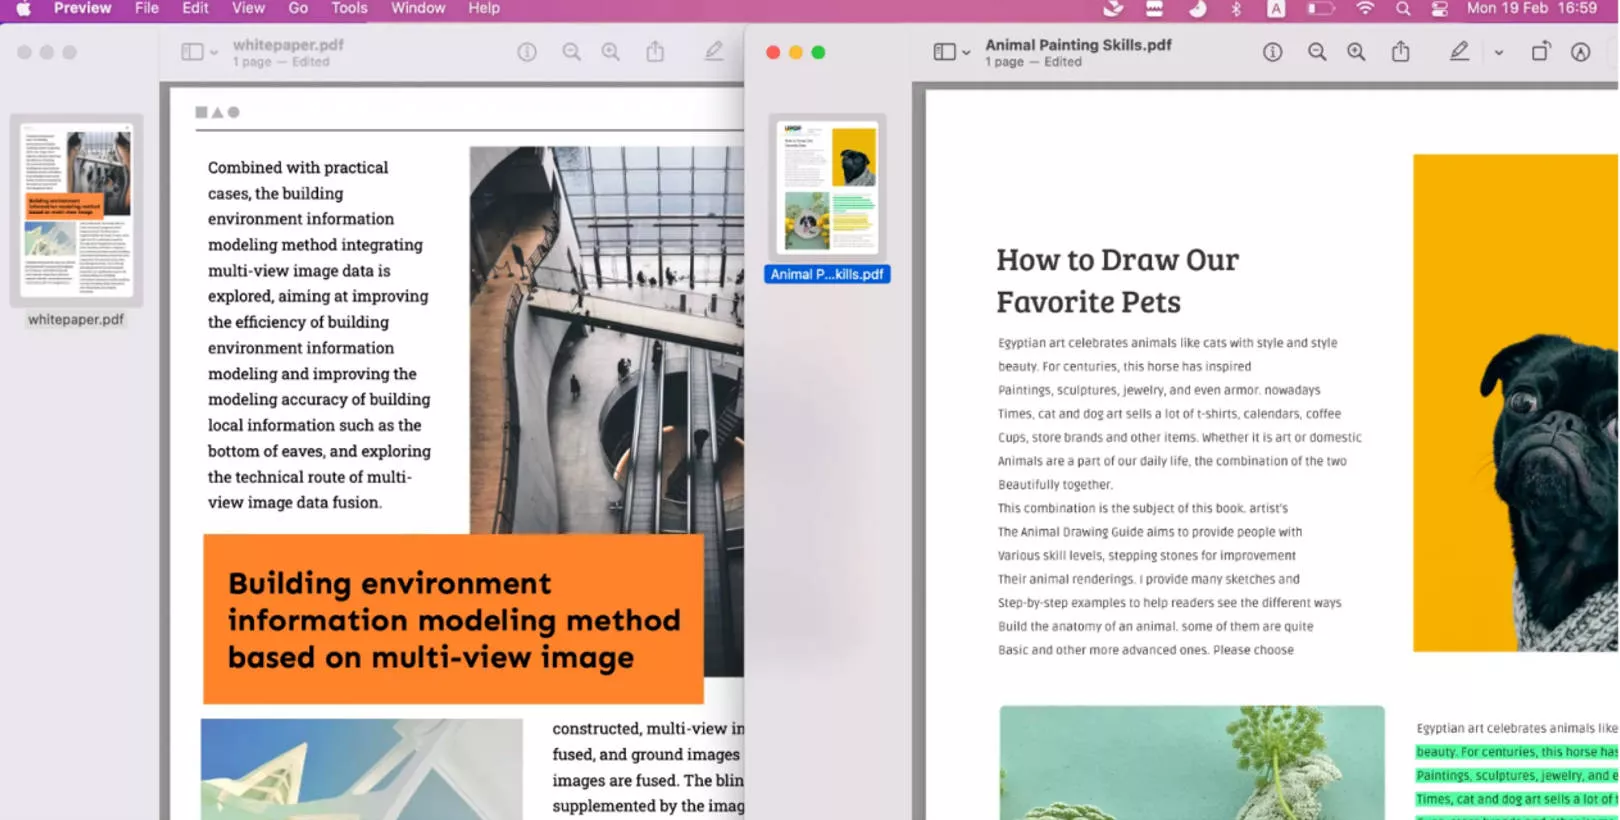Show inspector for Animal Painting Skills.pdf
The height and width of the screenshot is (820, 1620).
coord(1272,52)
